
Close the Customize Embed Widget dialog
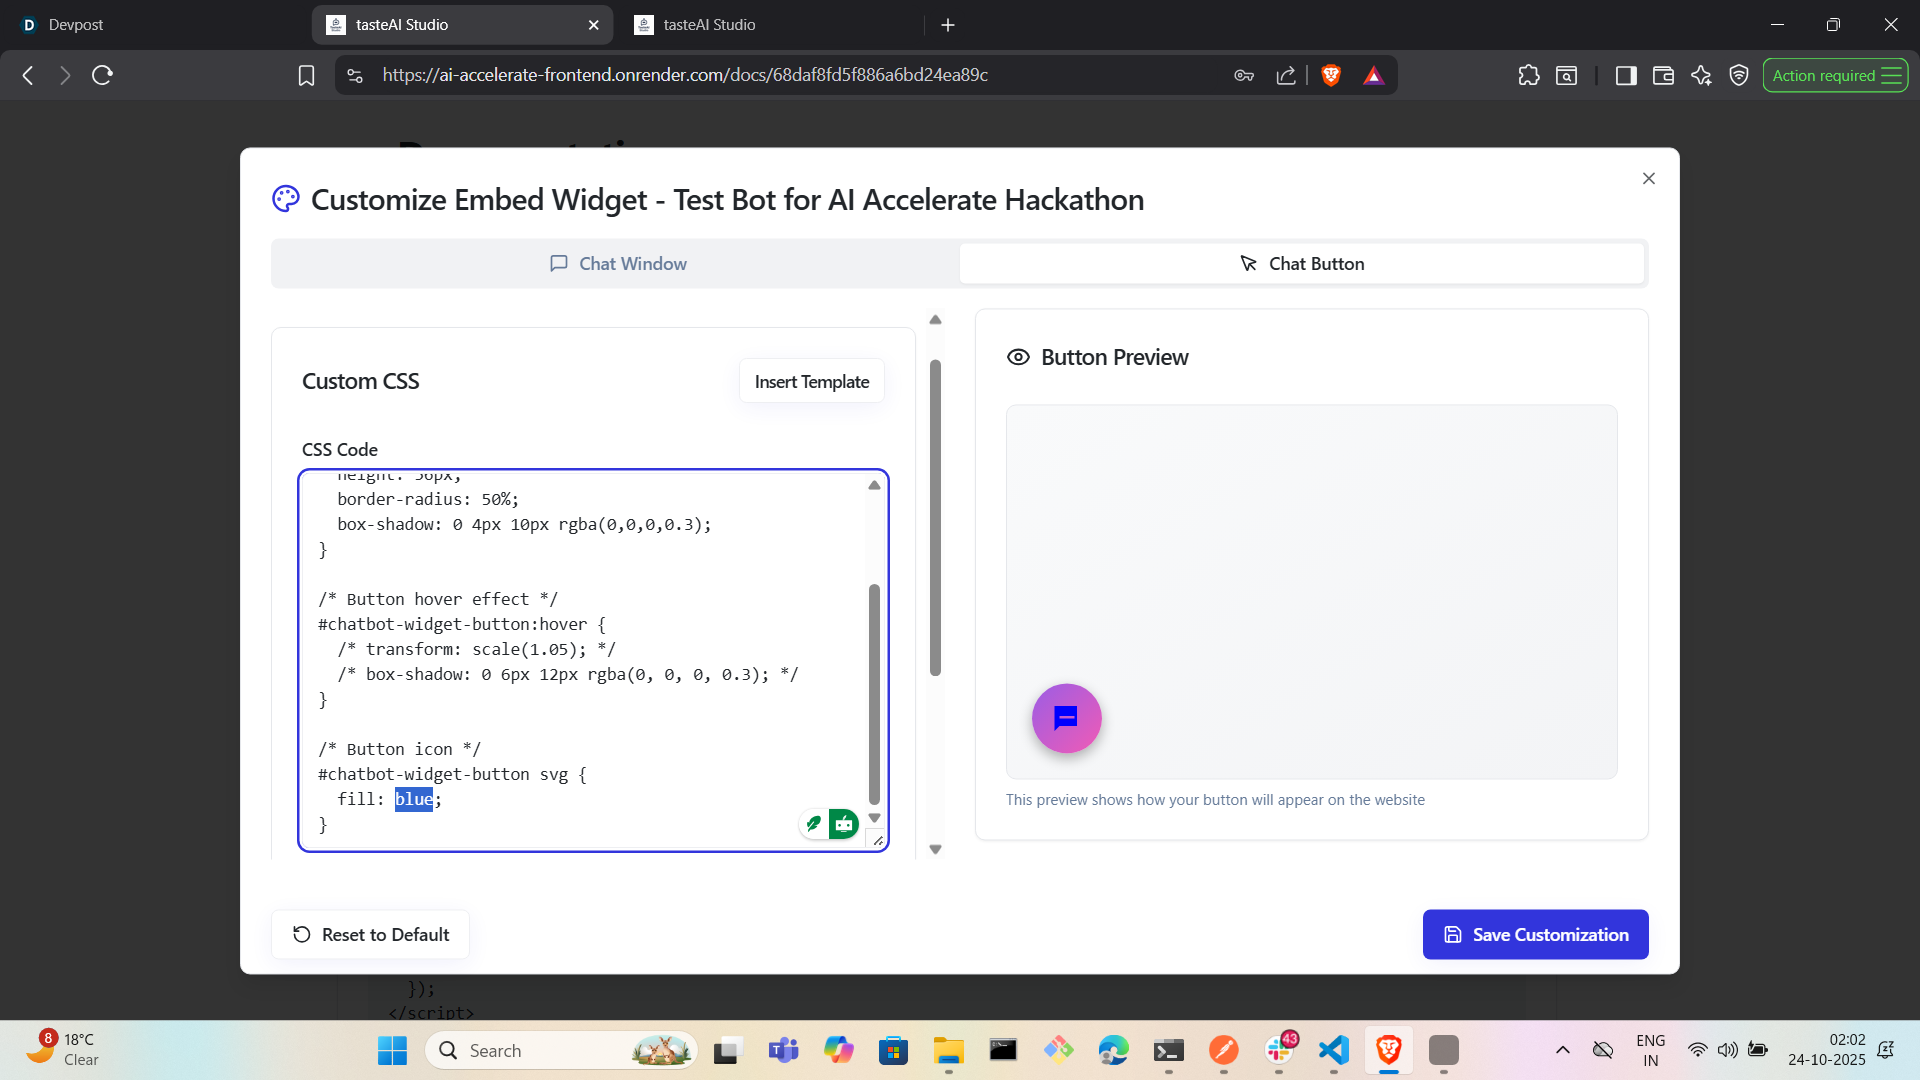[x=1648, y=178]
